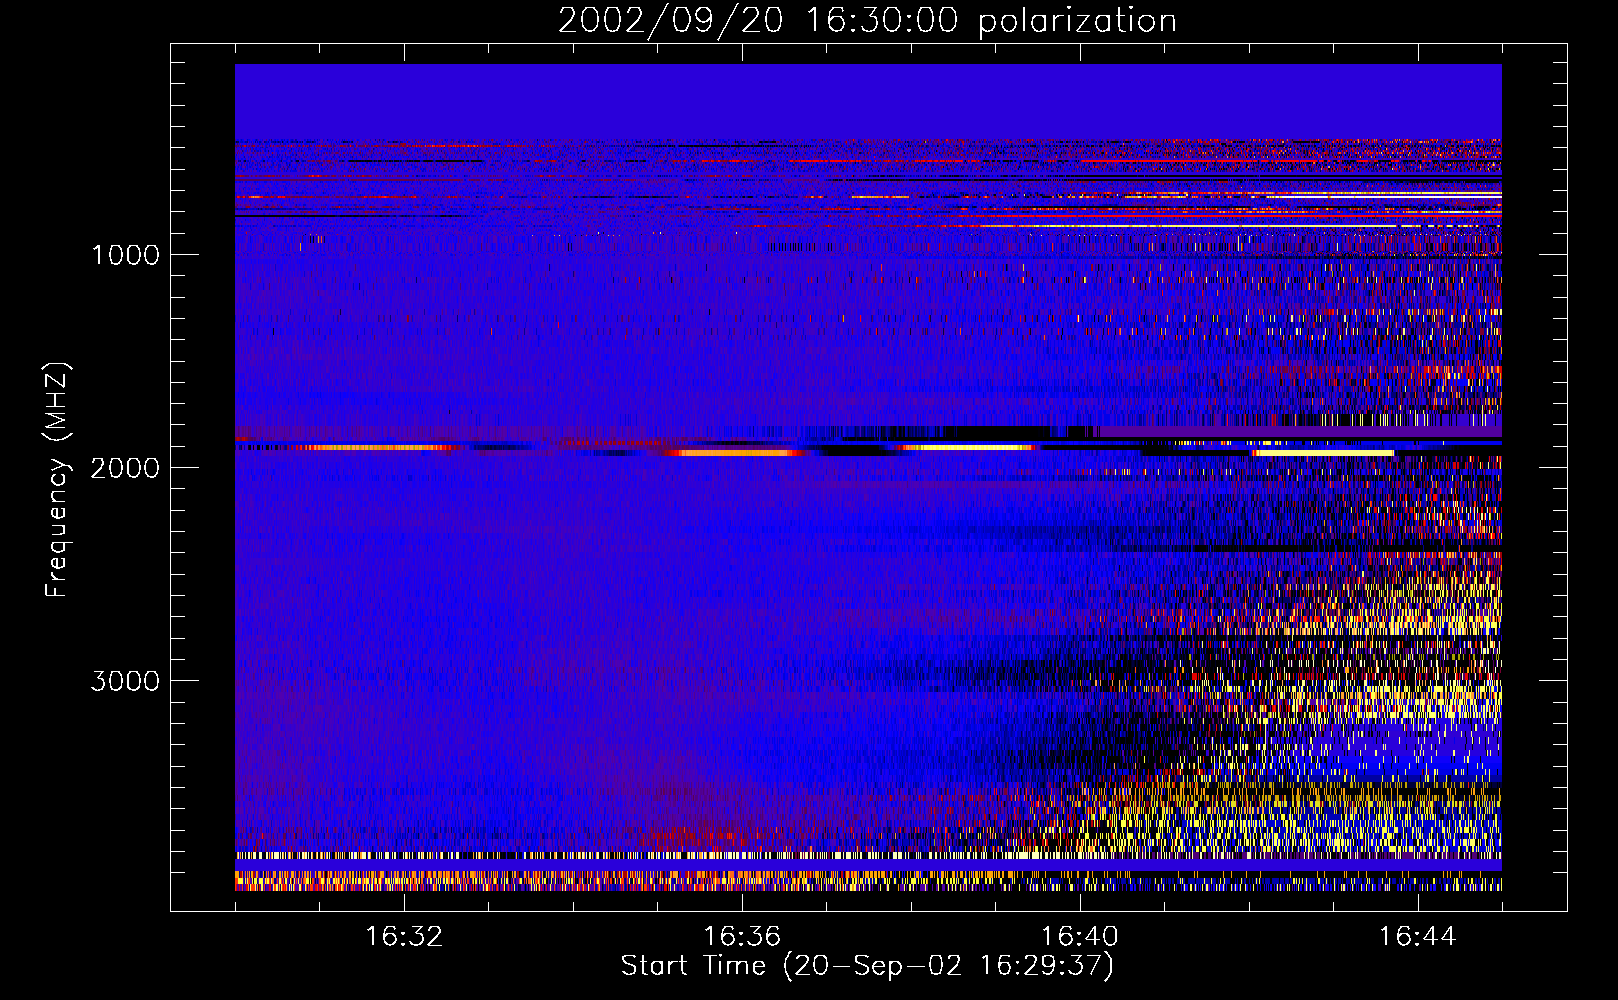This screenshot has width=1618, height=1000.
Task: Click the 1000 frequency tick label
Action: [x=125, y=254]
